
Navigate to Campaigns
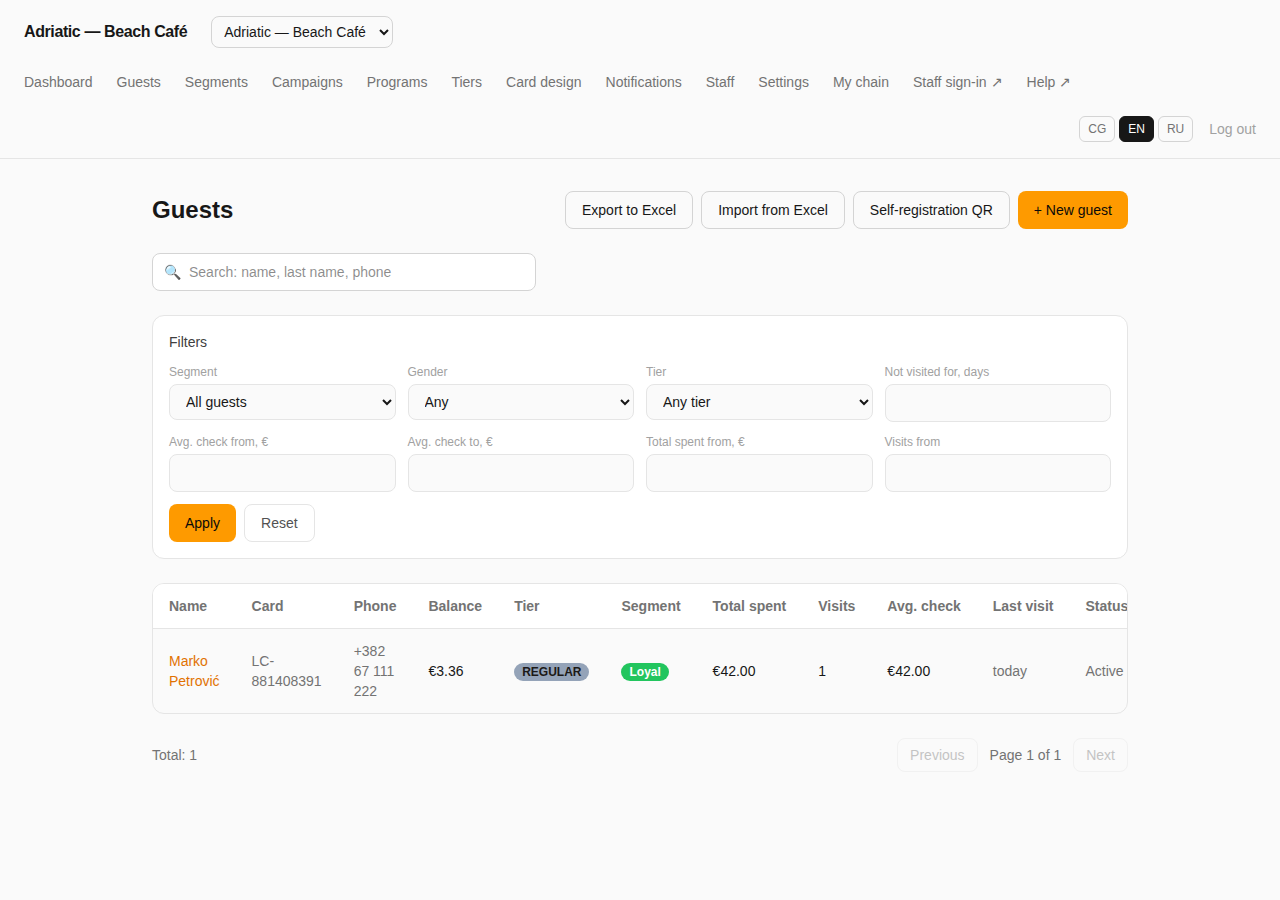(307, 82)
